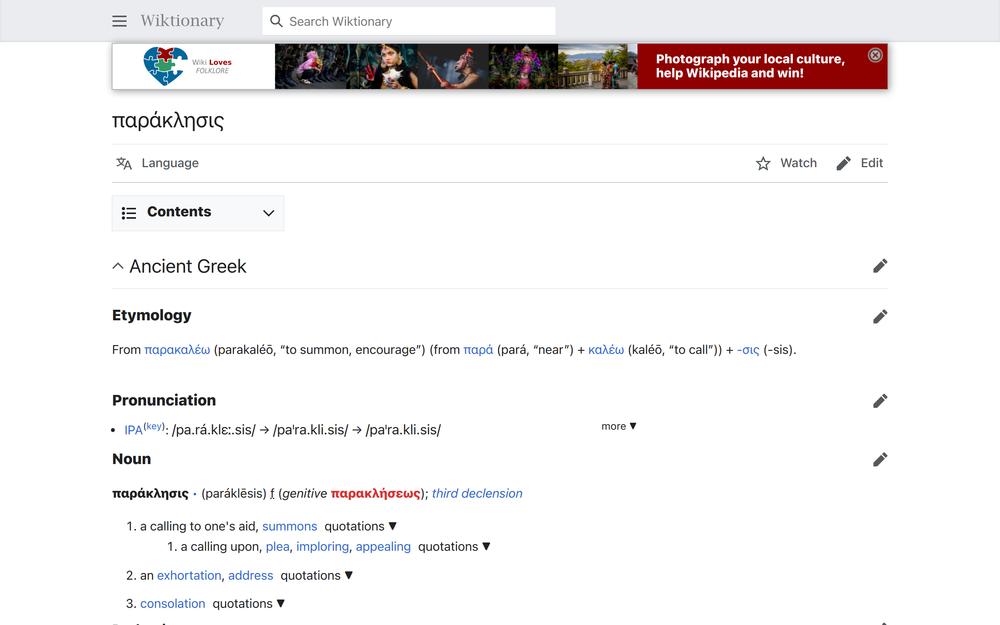
Task: Follow the consolation link
Action: click(x=173, y=603)
